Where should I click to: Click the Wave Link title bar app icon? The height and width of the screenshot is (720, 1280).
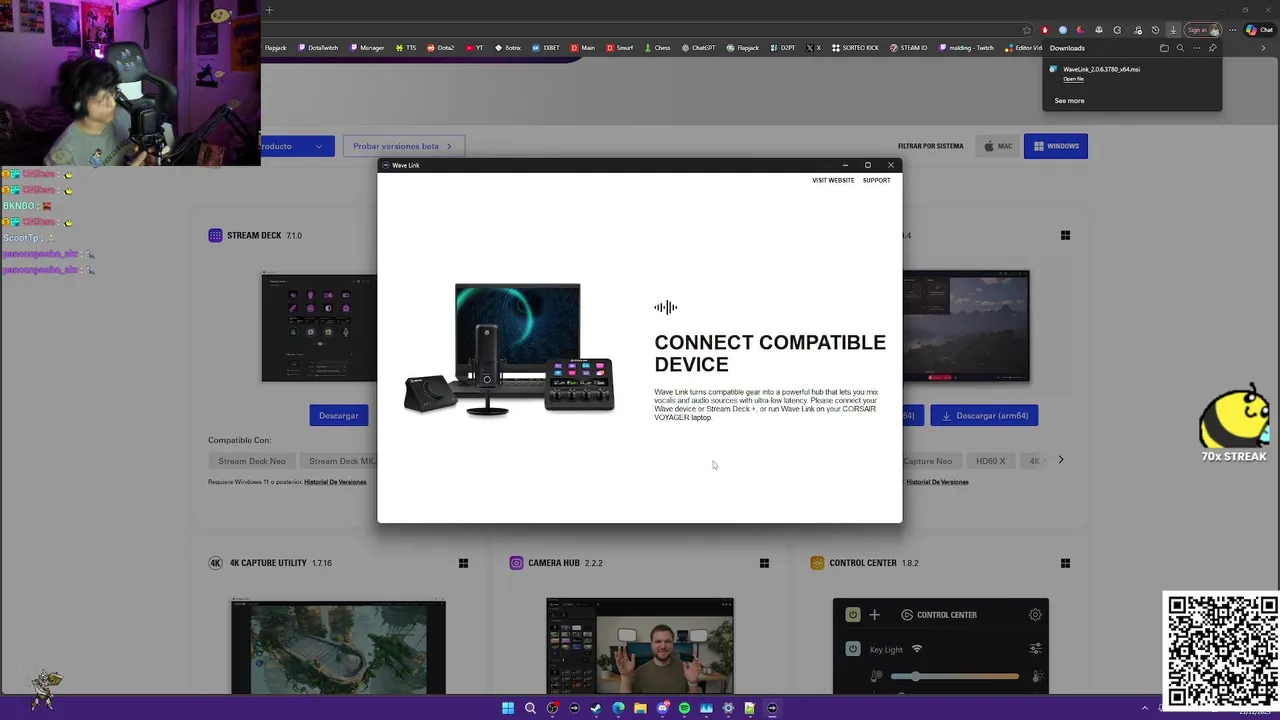[x=386, y=165]
